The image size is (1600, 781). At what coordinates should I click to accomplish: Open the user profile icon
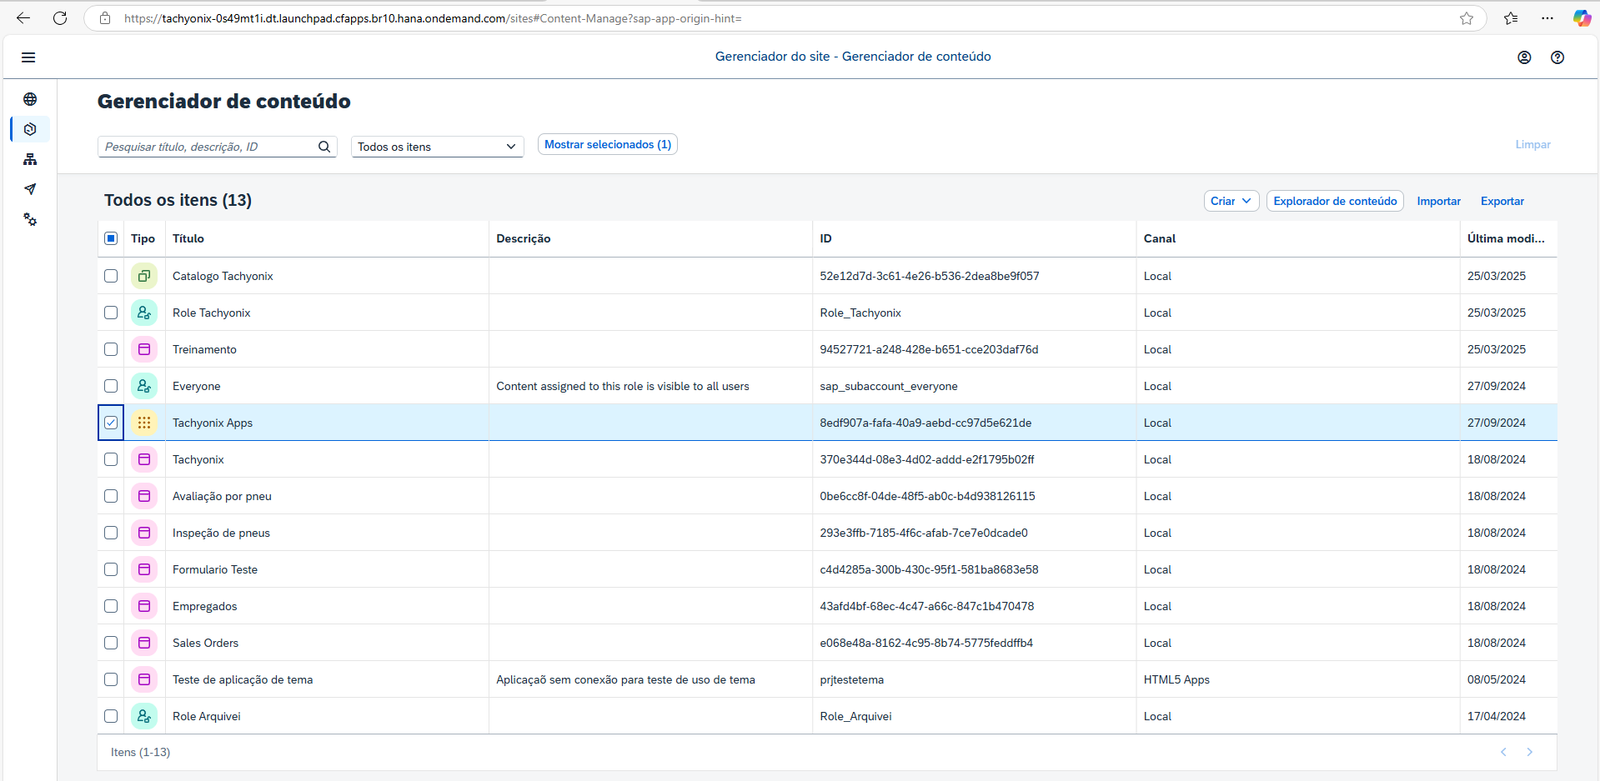click(x=1524, y=57)
